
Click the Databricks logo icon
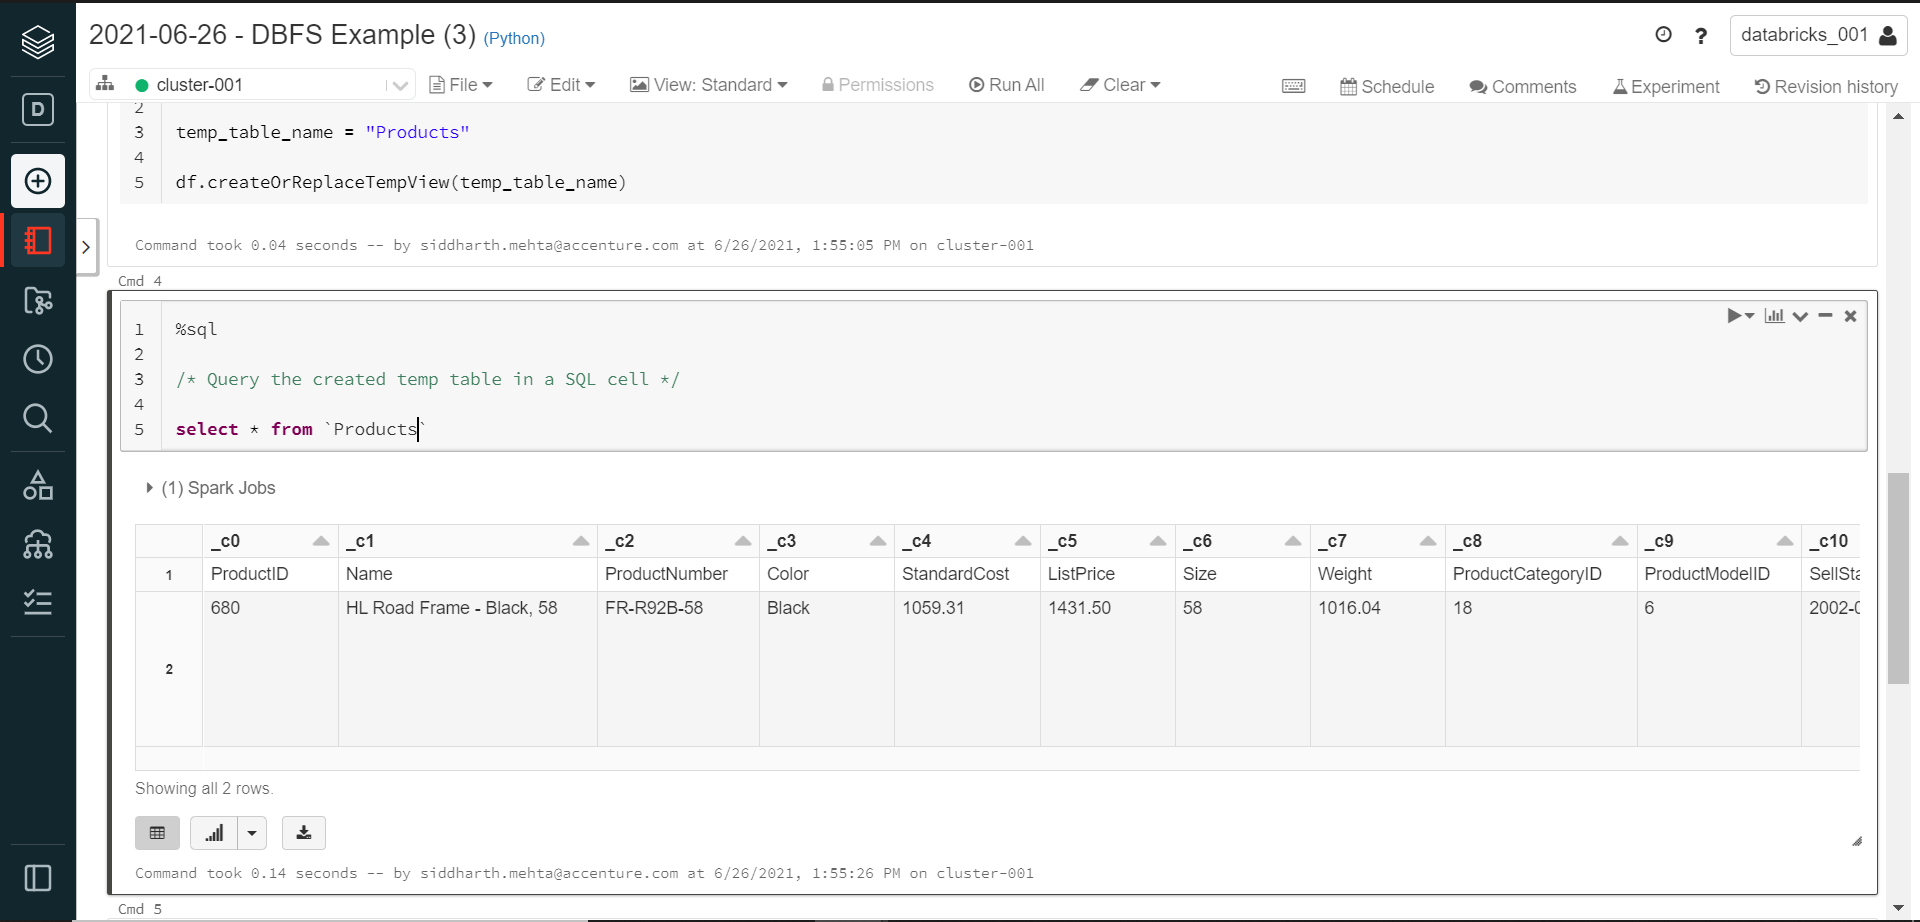pyautogui.click(x=38, y=42)
